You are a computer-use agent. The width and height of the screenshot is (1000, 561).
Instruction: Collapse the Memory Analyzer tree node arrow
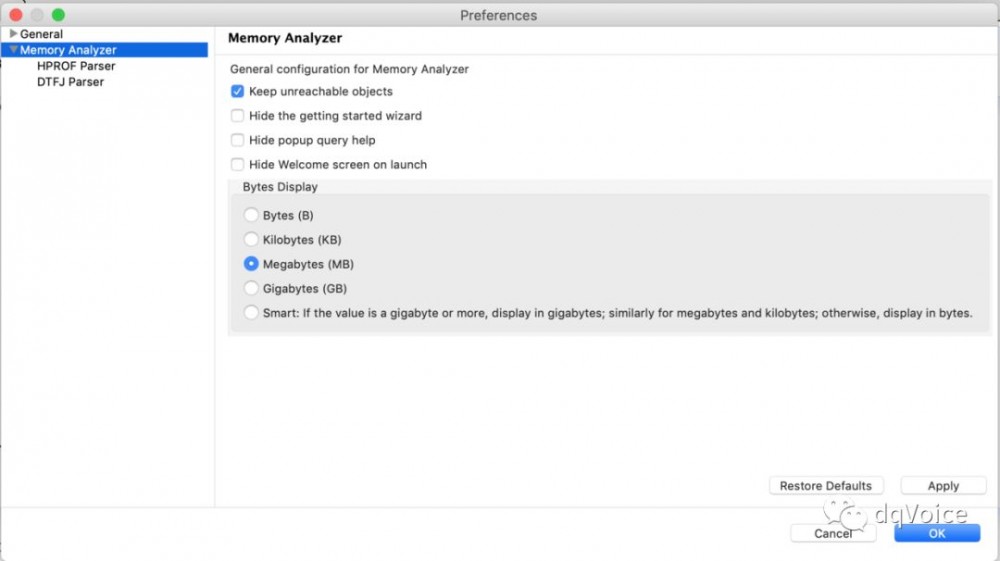click(13, 50)
